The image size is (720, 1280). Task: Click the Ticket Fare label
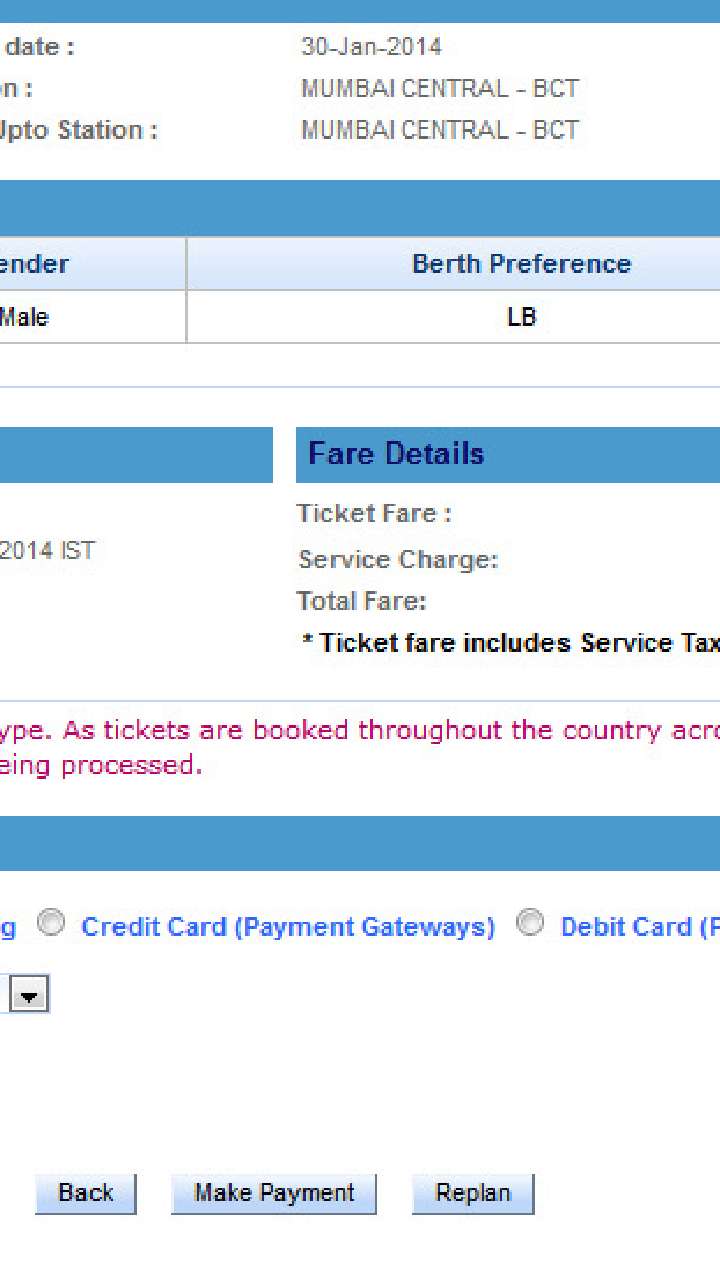tap(374, 514)
